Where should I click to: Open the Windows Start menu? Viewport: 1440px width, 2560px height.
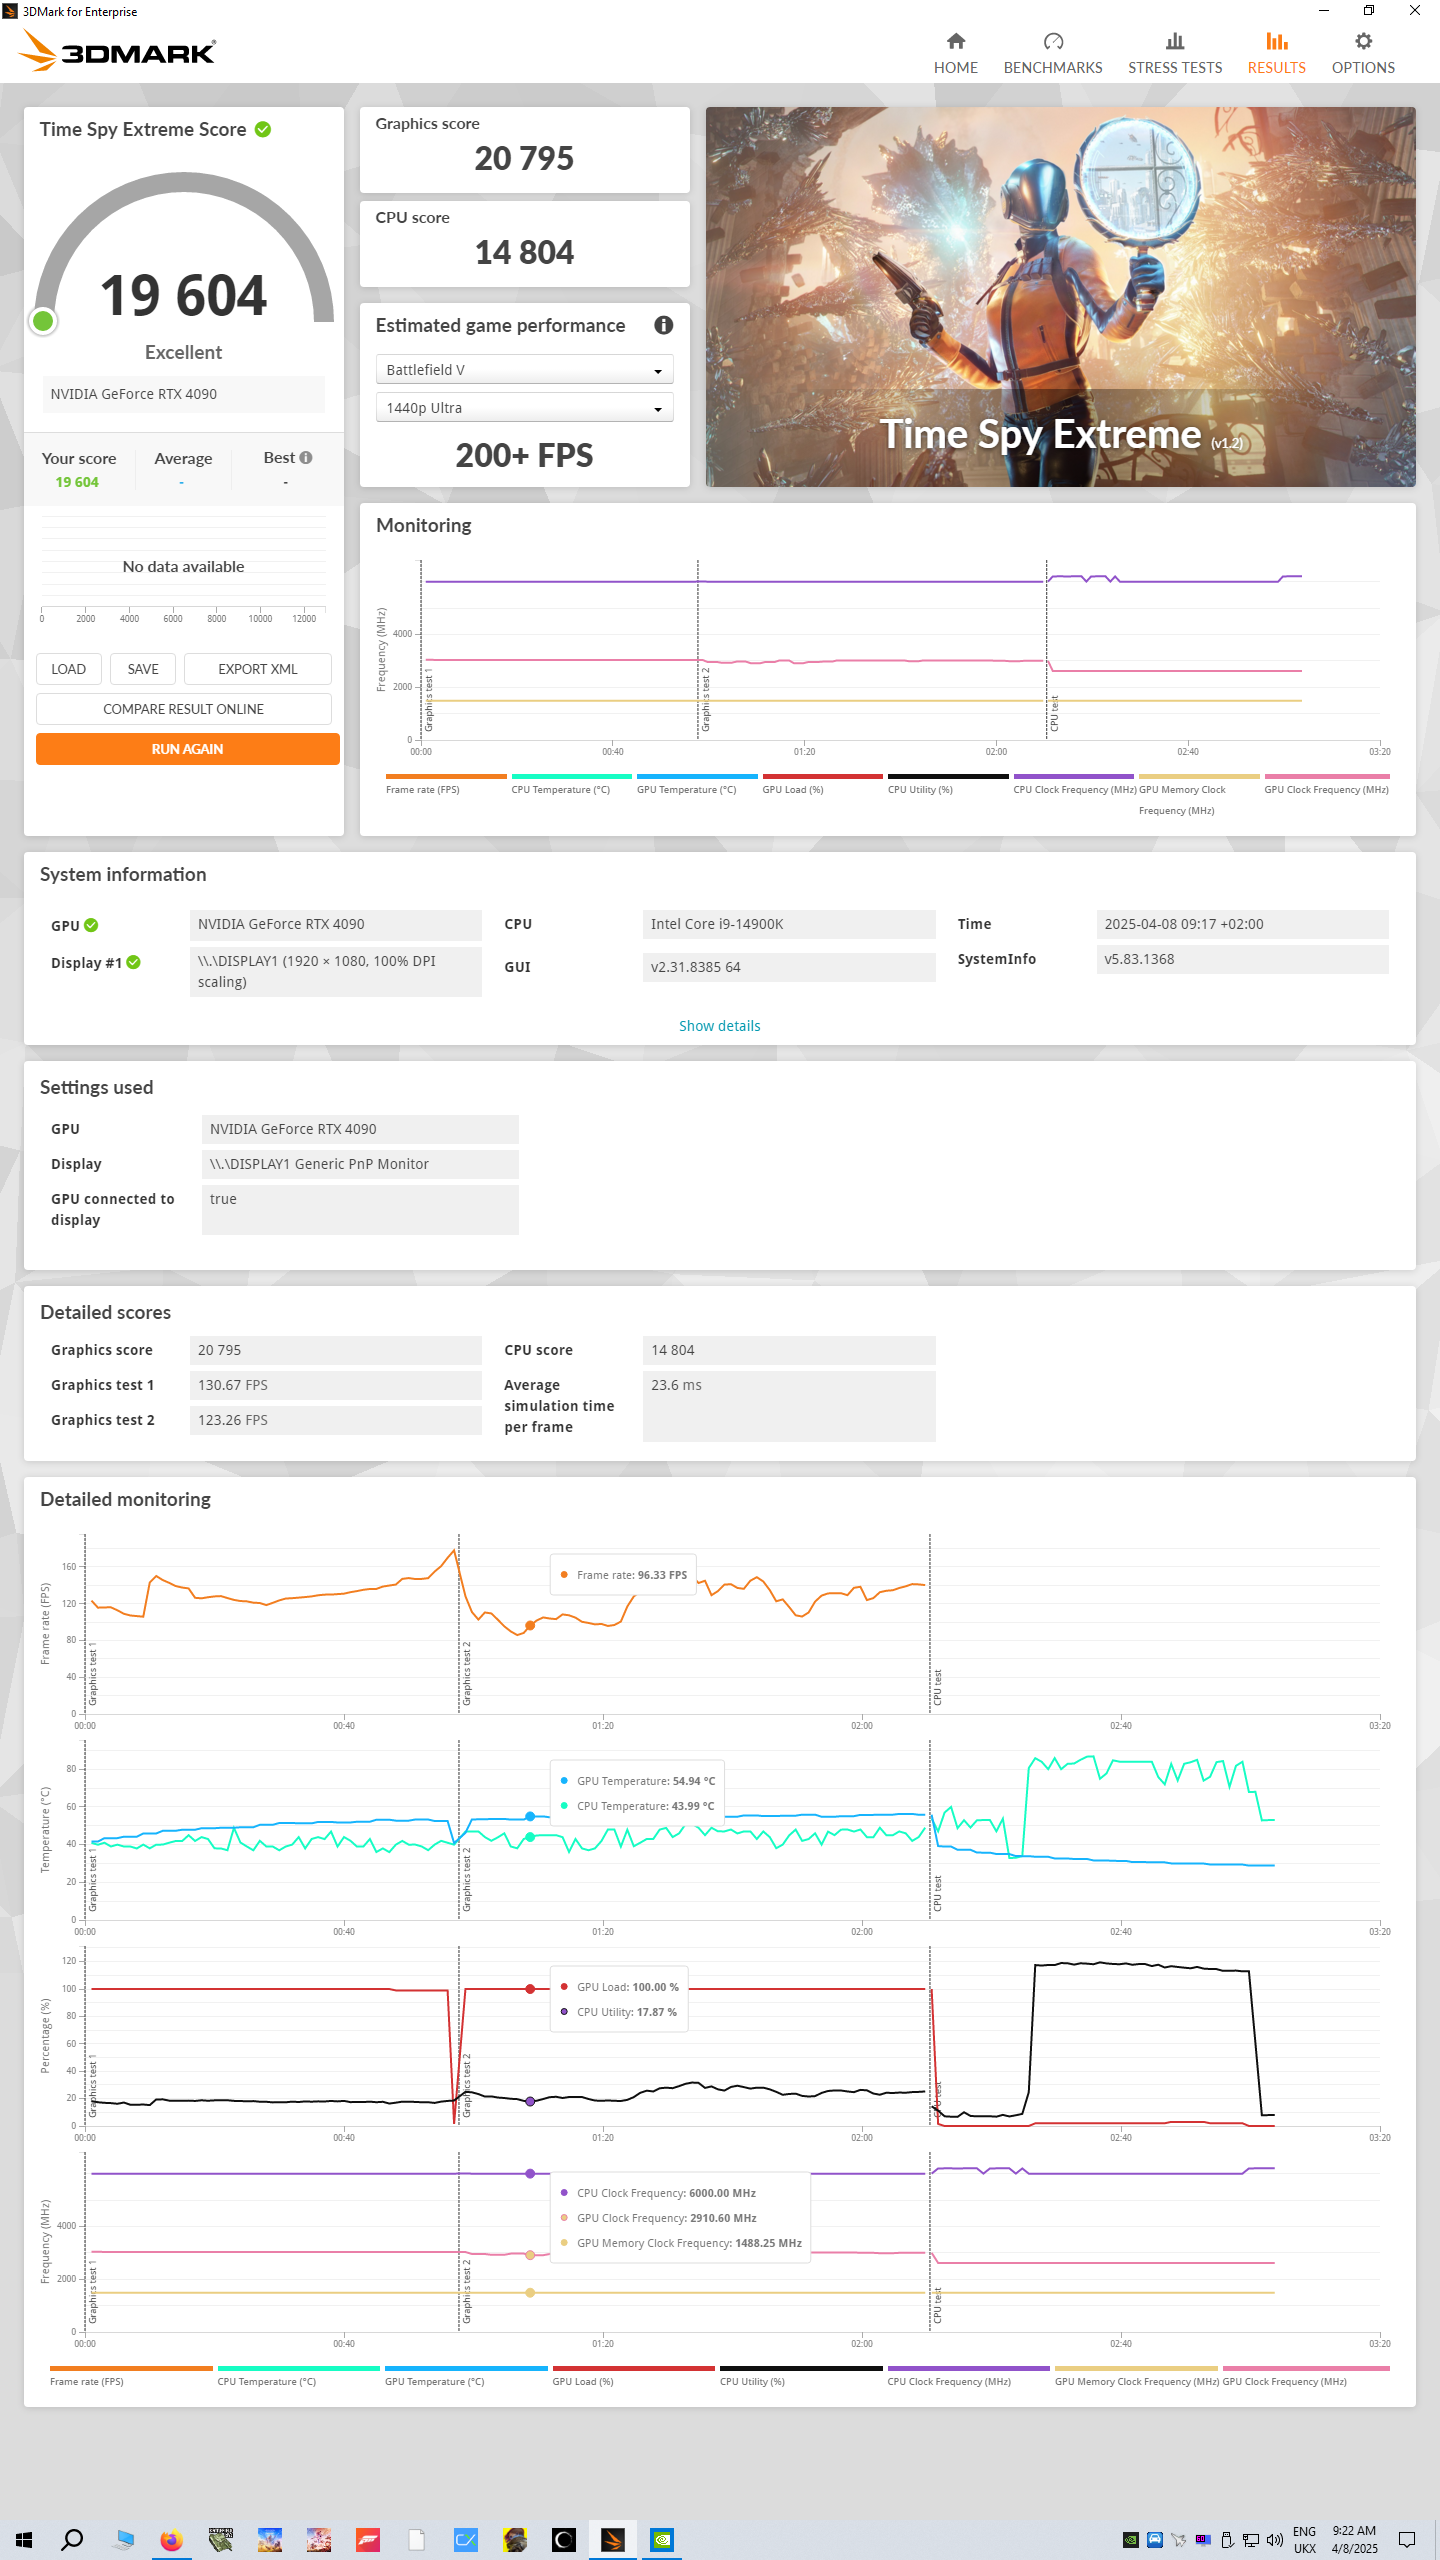[x=24, y=2539]
